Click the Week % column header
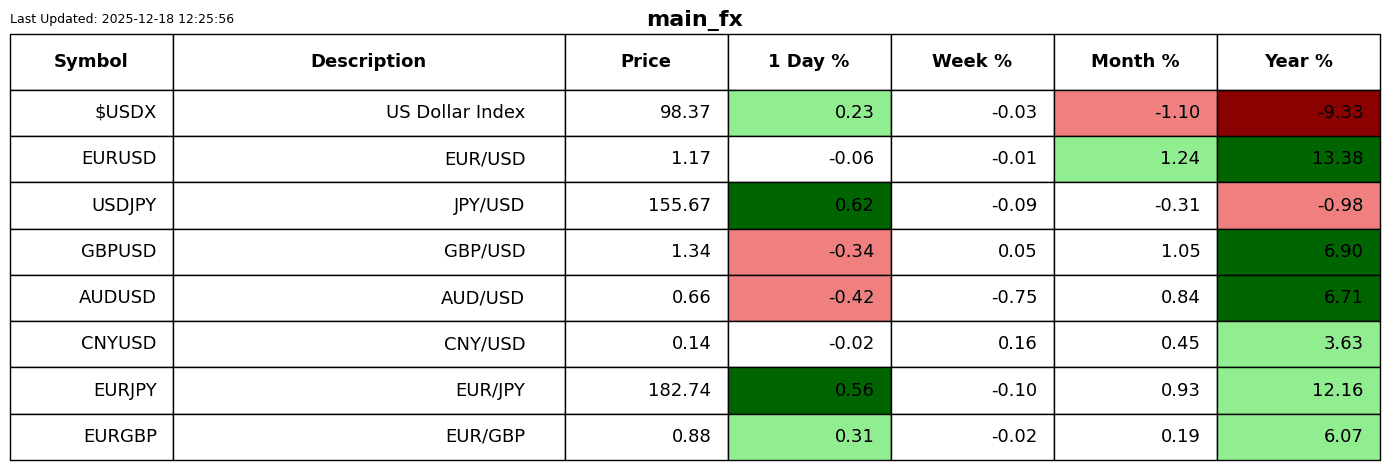This screenshot has width=1390, height=470. 972,62
